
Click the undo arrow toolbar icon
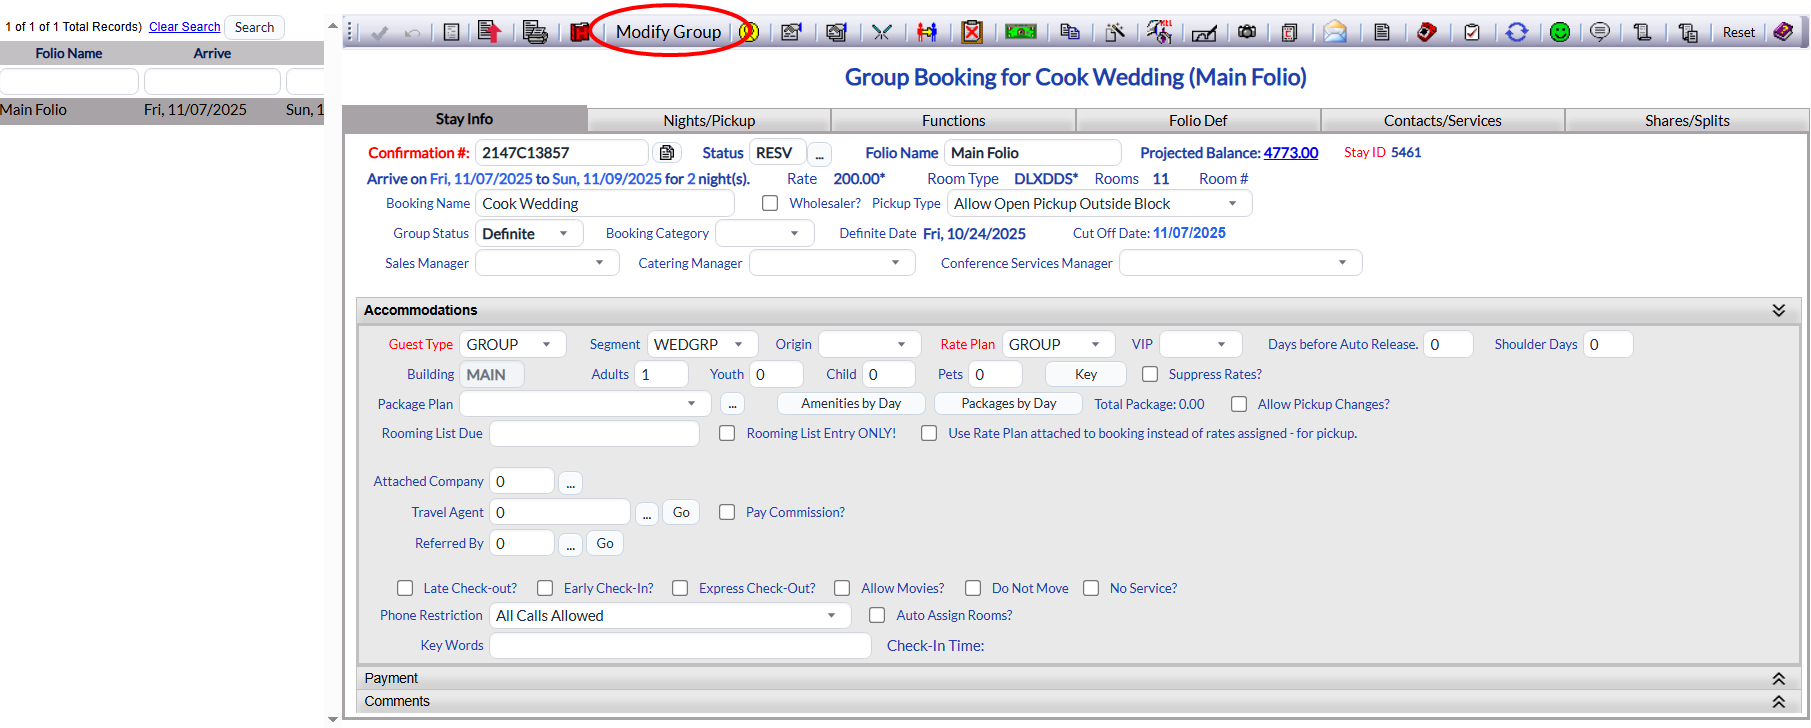coord(412,33)
